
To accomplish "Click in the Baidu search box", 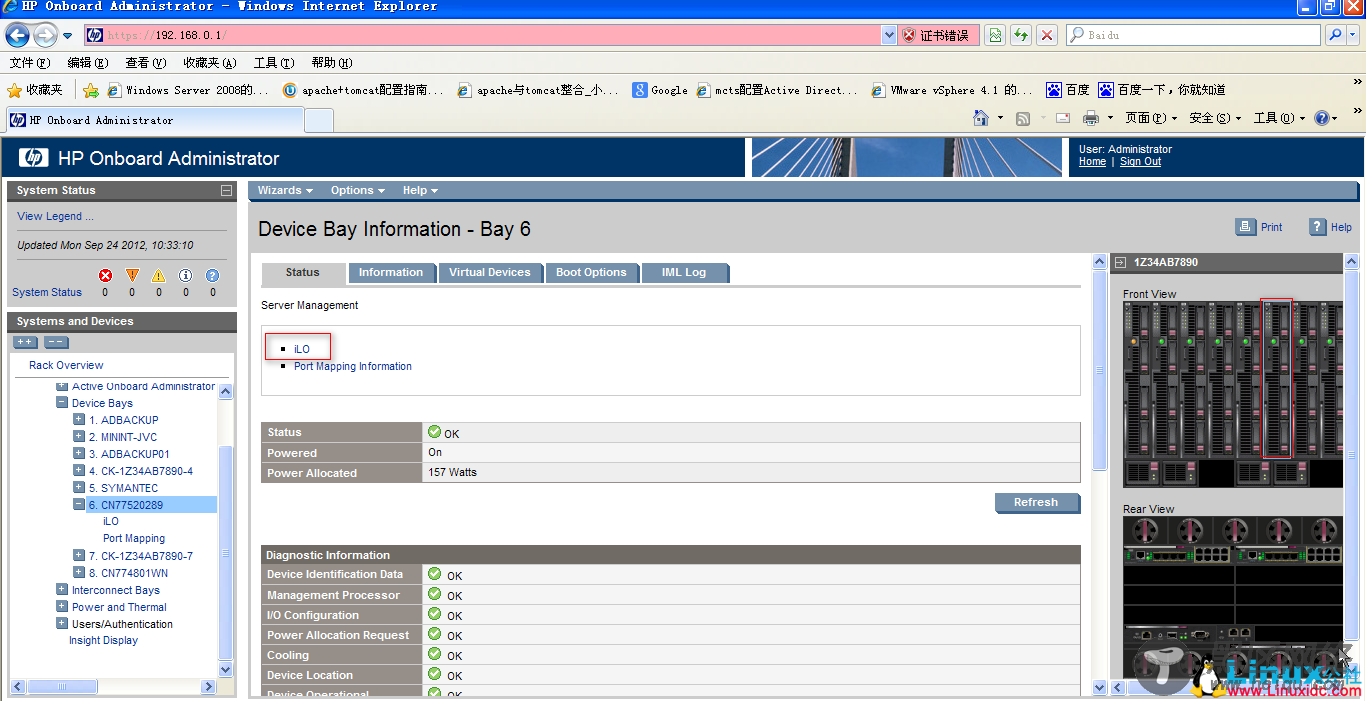I will tap(1193, 35).
